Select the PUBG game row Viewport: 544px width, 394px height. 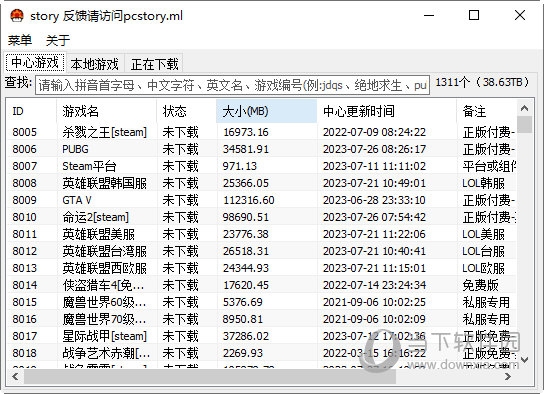tap(262, 149)
